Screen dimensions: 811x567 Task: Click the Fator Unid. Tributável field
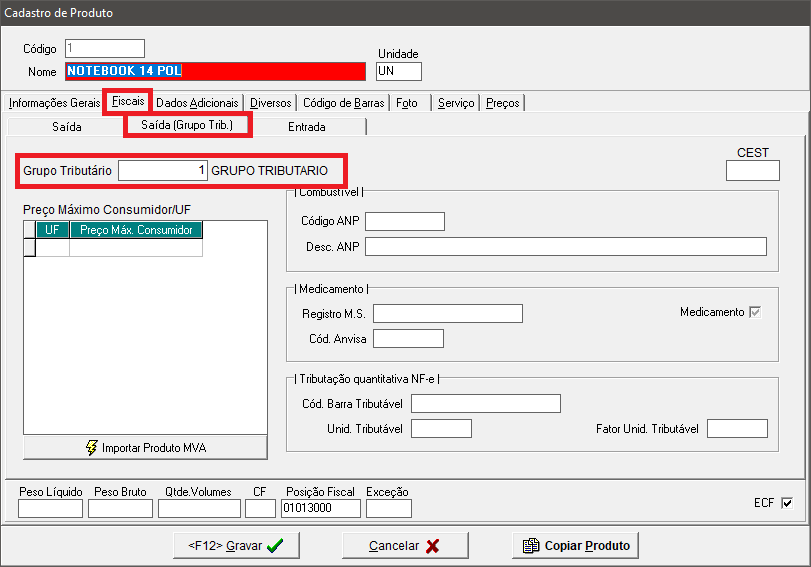736,429
